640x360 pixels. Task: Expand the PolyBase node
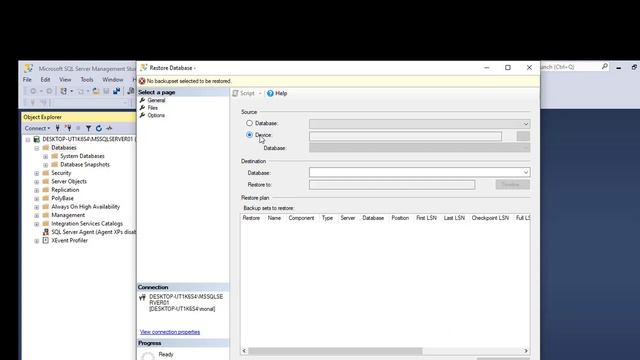tap(37, 199)
